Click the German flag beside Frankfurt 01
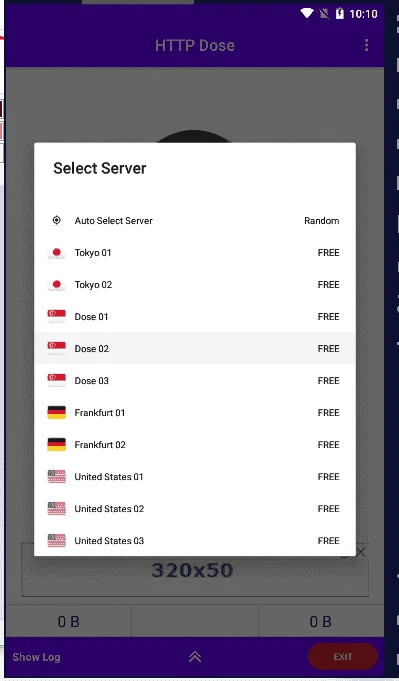This screenshot has height=681, width=399. tap(56, 413)
